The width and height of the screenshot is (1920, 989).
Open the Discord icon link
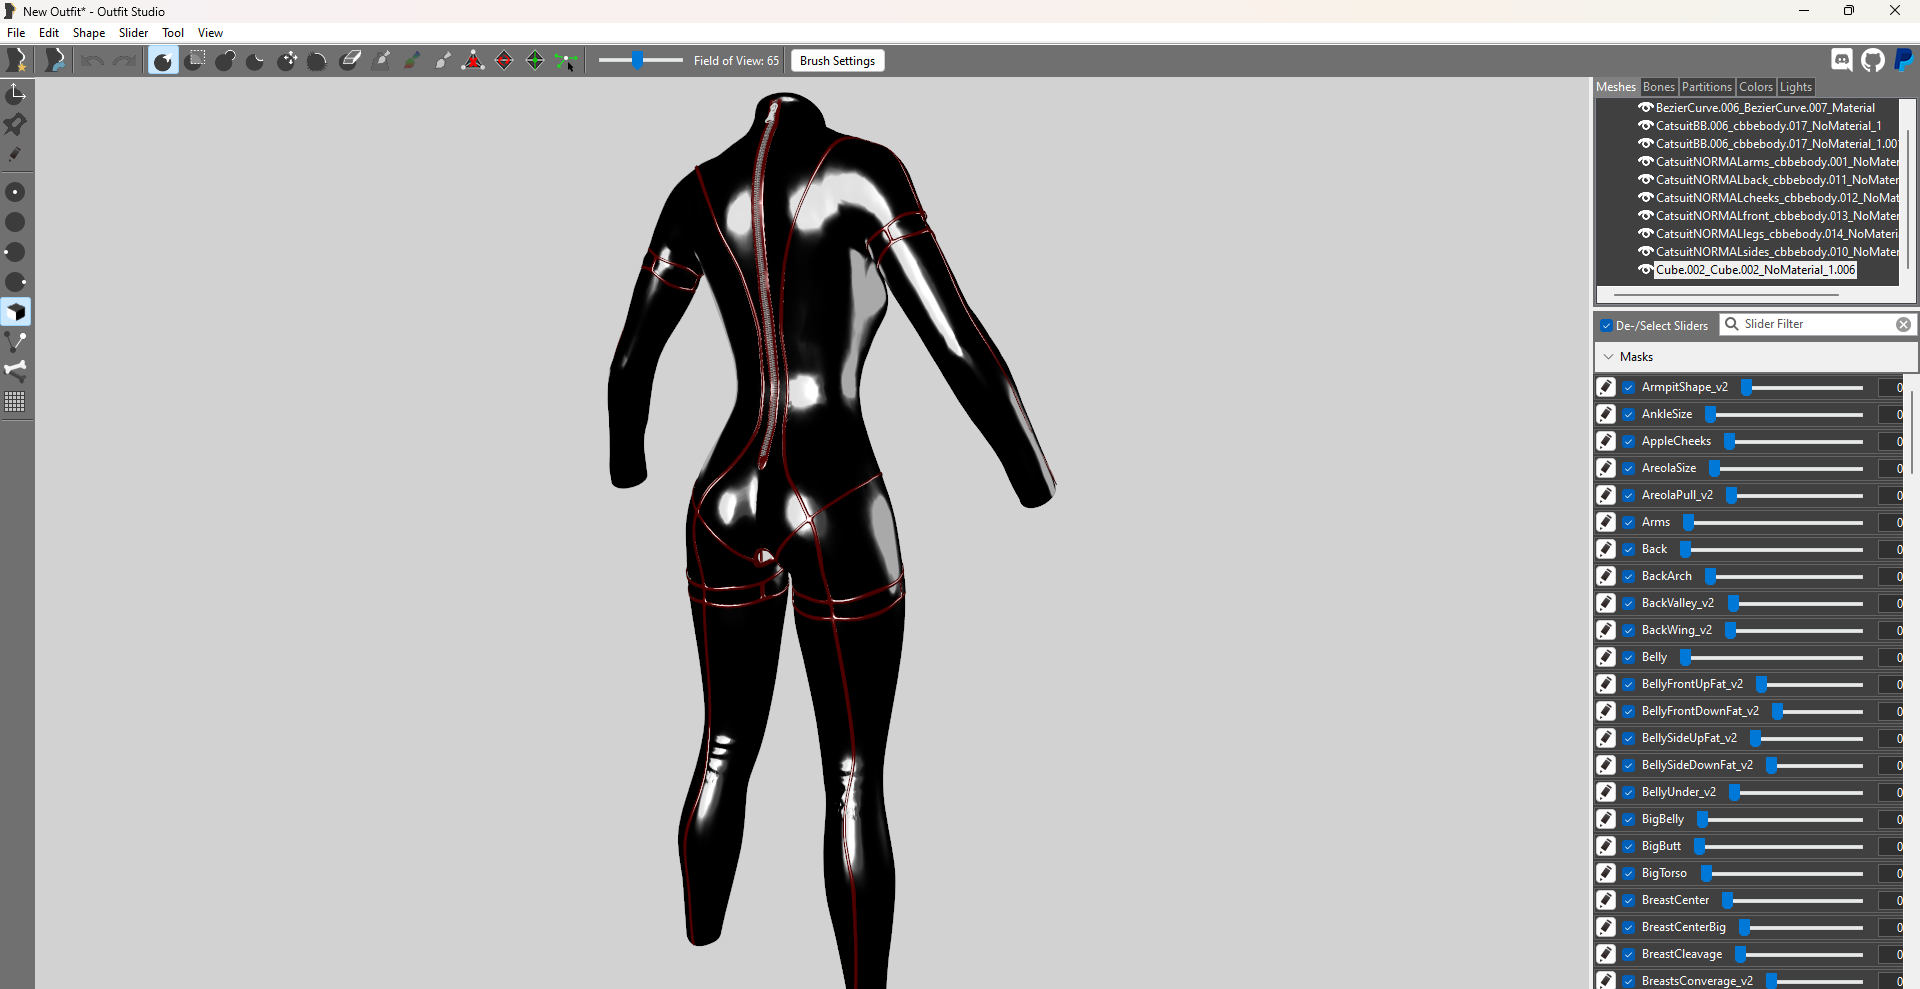tap(1842, 60)
